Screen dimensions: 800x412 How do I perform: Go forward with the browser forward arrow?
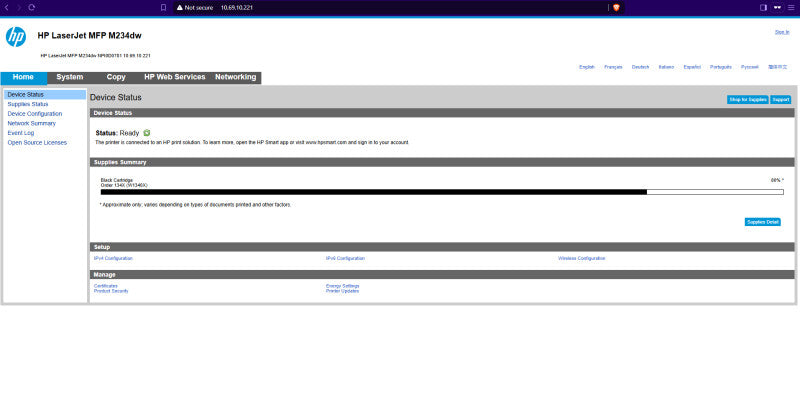(x=19, y=8)
